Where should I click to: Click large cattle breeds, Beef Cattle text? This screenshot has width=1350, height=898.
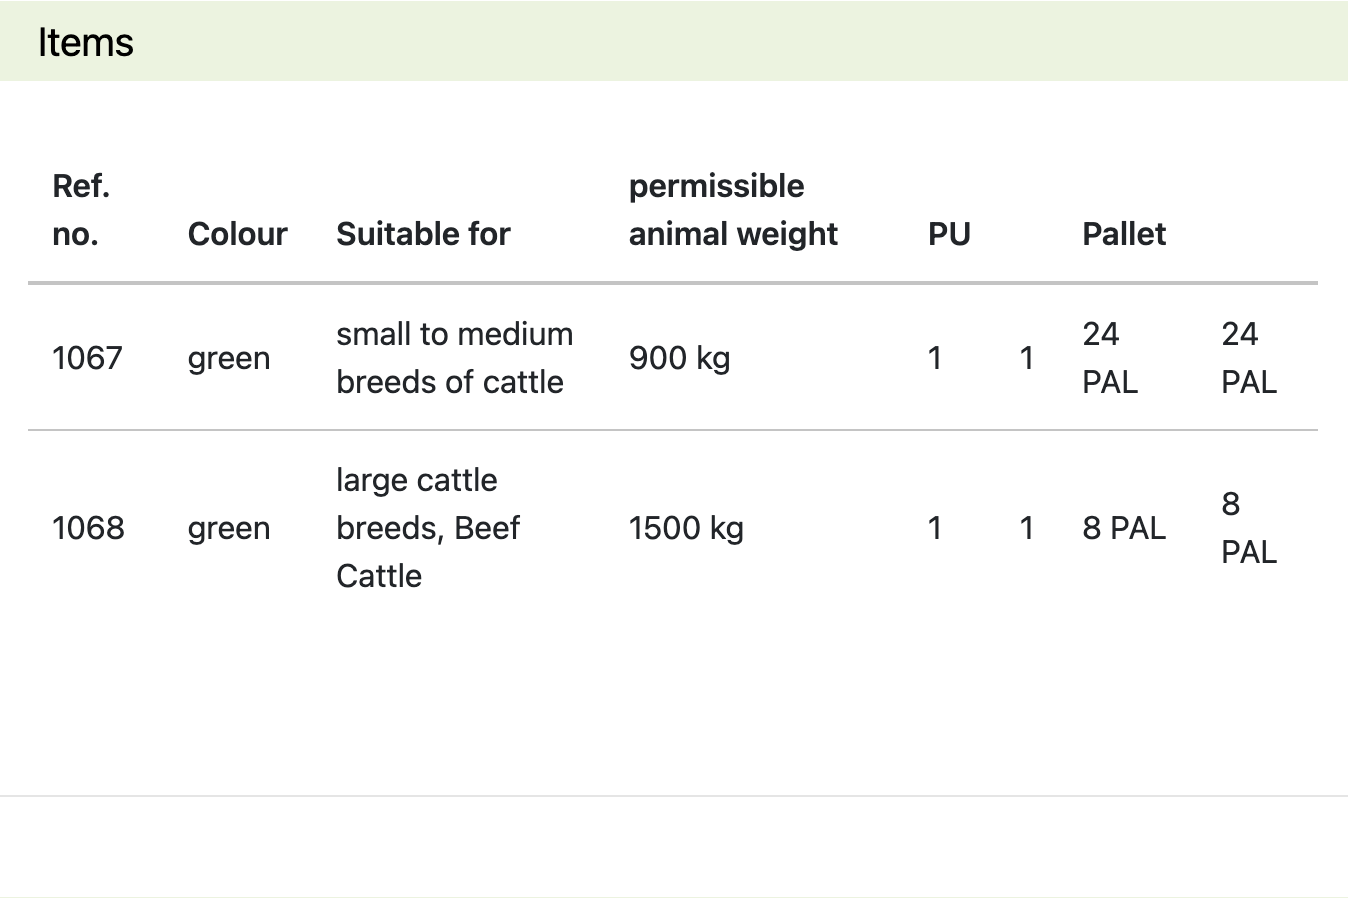click(428, 528)
